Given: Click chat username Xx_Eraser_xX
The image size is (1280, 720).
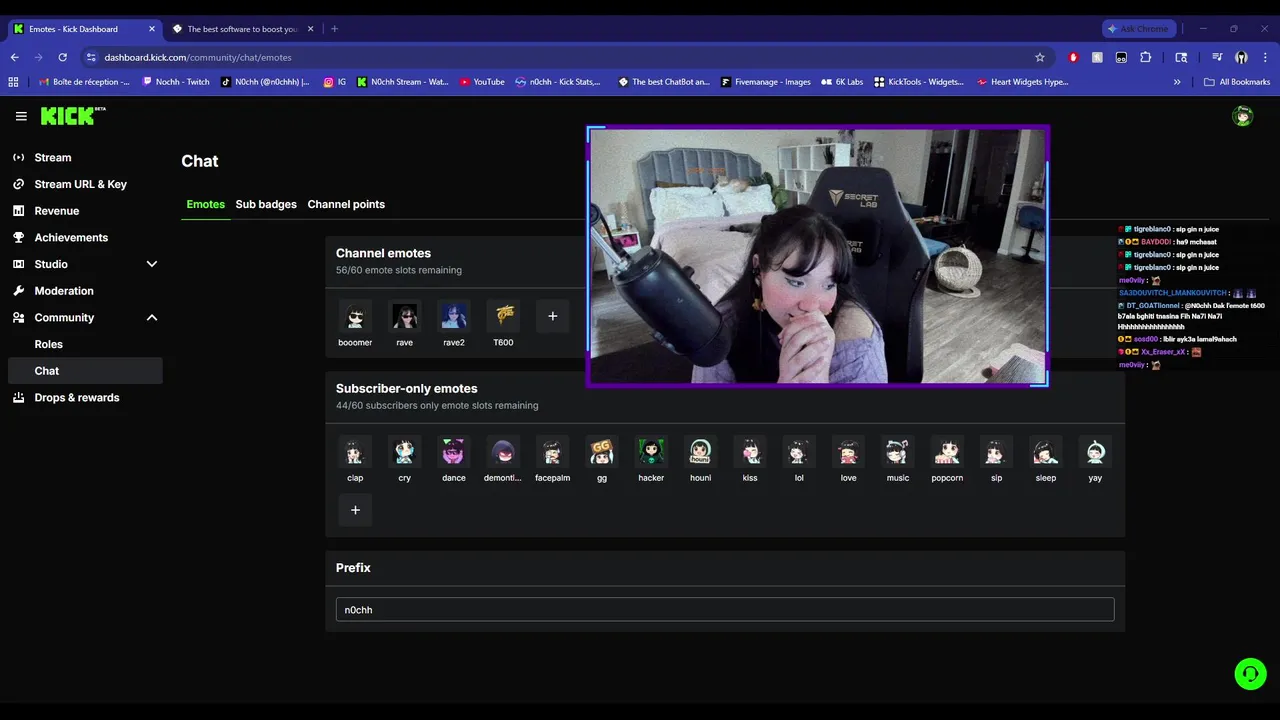Looking at the screenshot, I should coord(1162,352).
